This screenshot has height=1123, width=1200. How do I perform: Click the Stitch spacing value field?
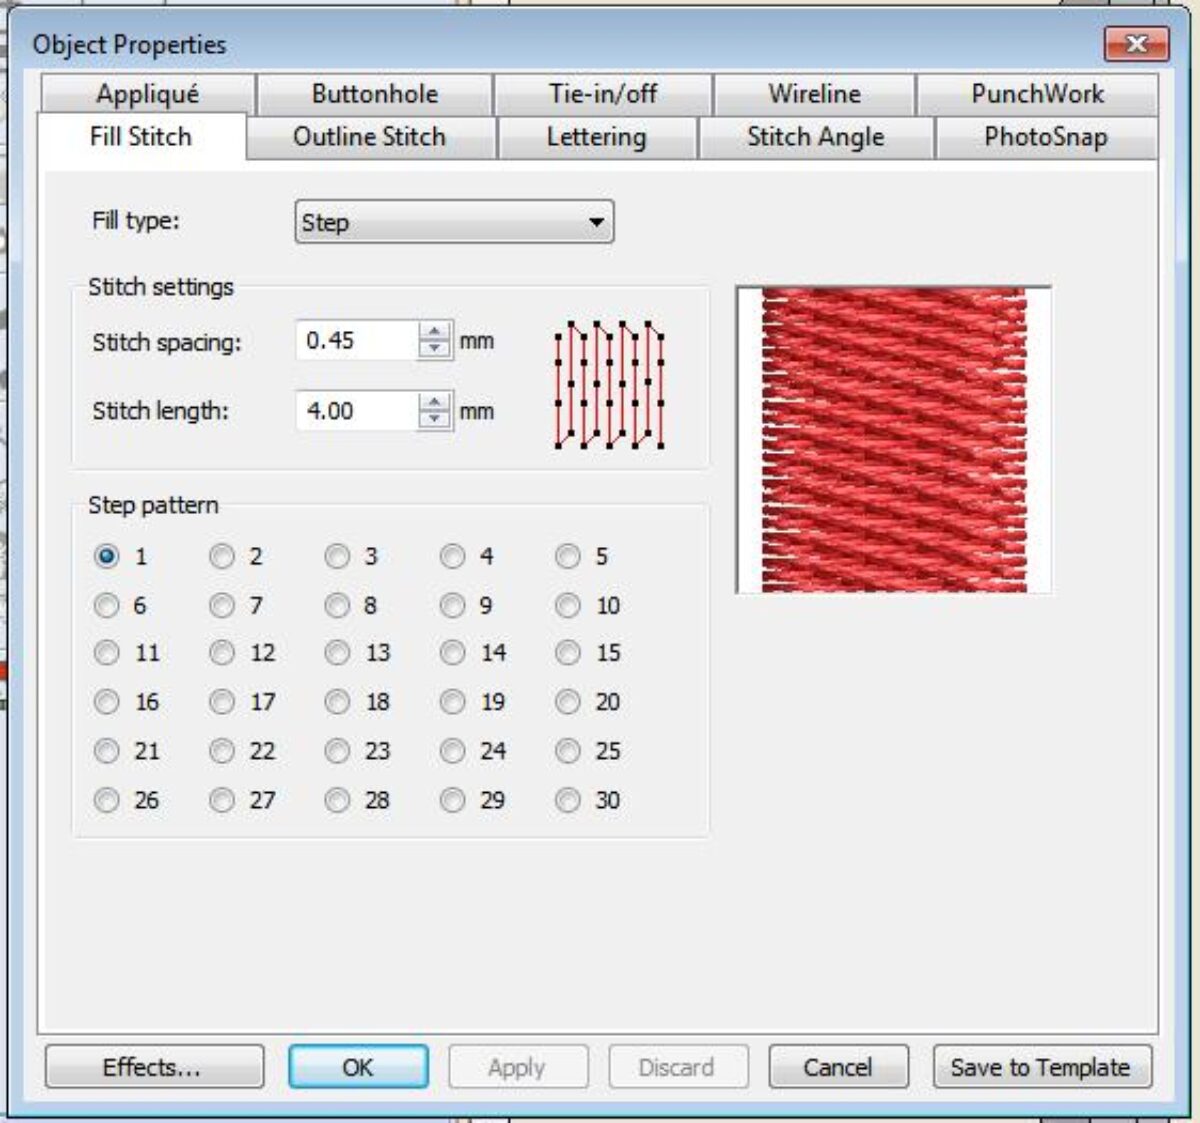pos(357,340)
